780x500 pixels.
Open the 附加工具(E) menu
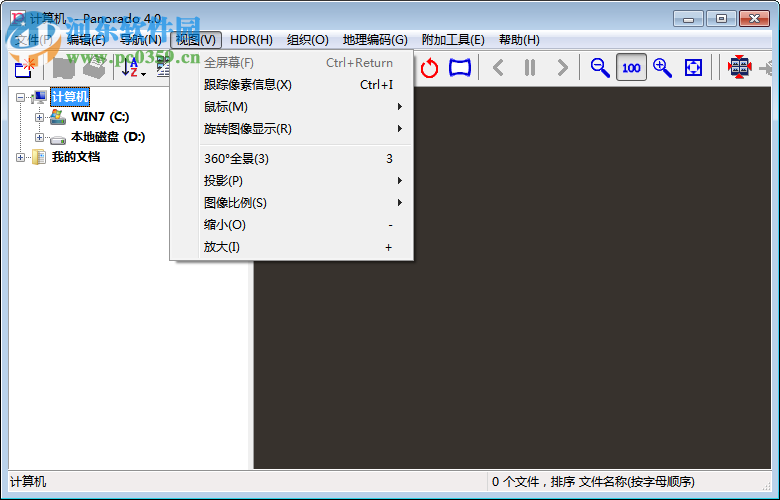[453, 40]
